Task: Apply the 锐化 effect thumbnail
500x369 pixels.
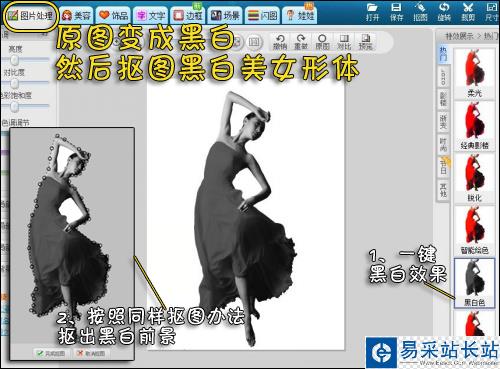Action: tap(474, 177)
